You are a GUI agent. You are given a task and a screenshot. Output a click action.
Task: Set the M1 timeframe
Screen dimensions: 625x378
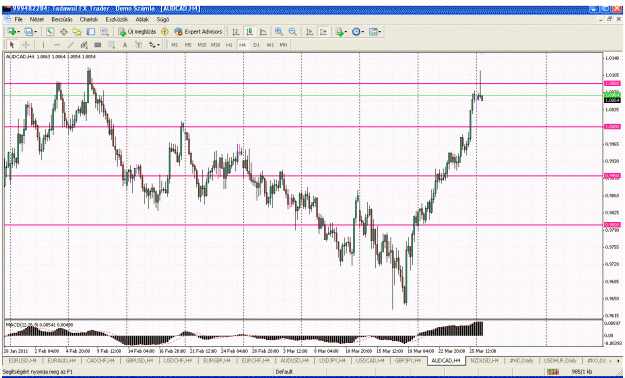(x=174, y=45)
